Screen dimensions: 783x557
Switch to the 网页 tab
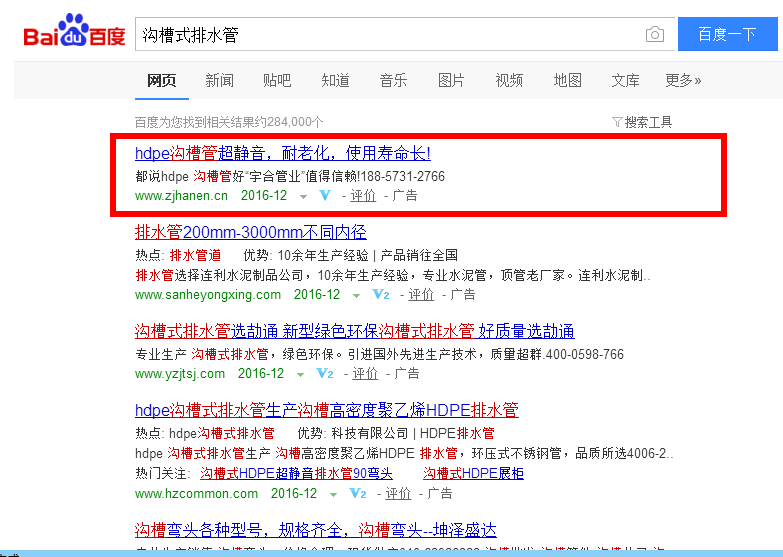point(161,80)
